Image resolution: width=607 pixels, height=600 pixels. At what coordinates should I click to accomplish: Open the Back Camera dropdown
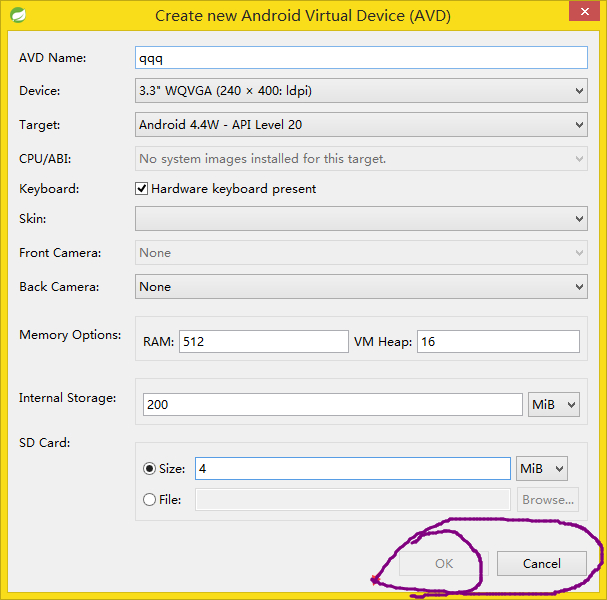click(361, 286)
